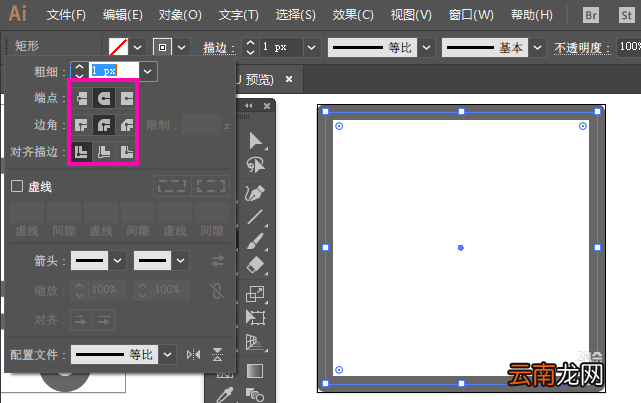Expand the fill color dropdown arrow
This screenshot has width=641, height=403.
[x=137, y=47]
